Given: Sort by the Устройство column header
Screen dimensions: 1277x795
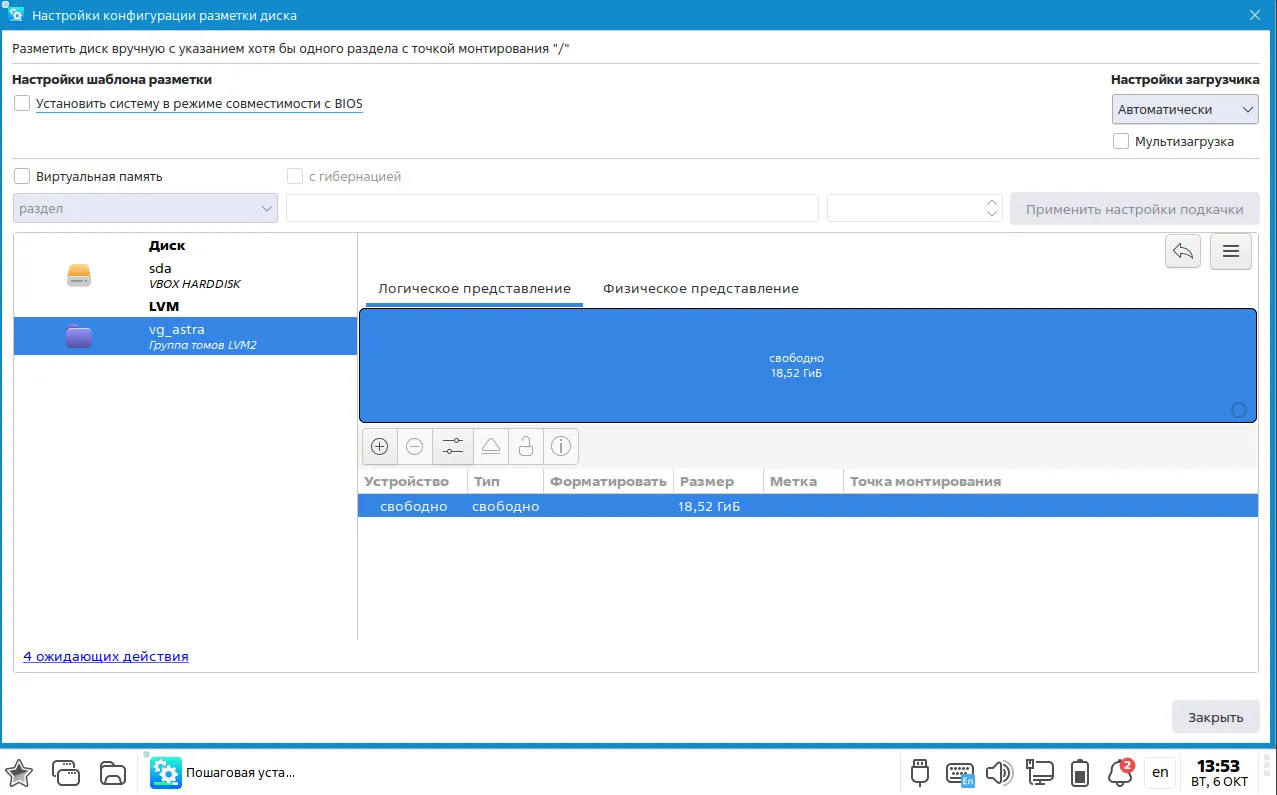Looking at the screenshot, I should pos(412,481).
